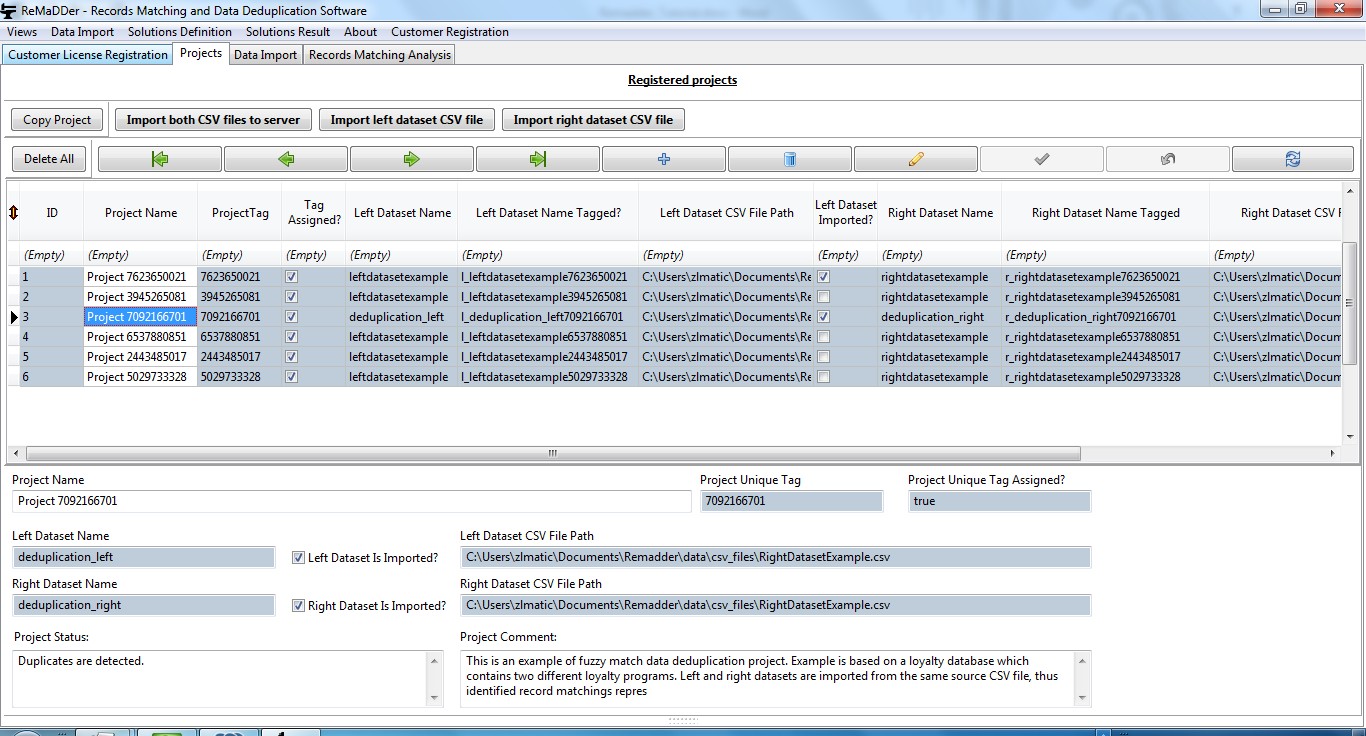Jump to last record navigation icon
Viewport: 1366px width, 736px height.
click(538, 159)
